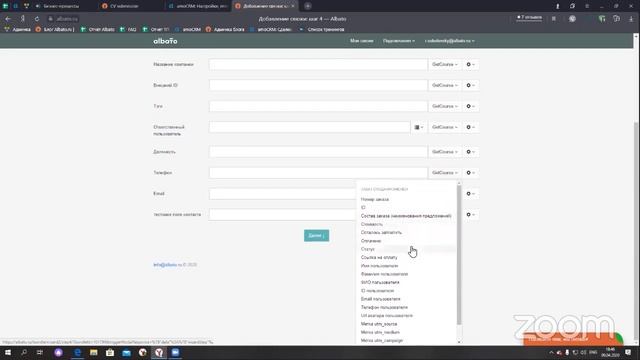Click the Телефон input field

coord(318,173)
